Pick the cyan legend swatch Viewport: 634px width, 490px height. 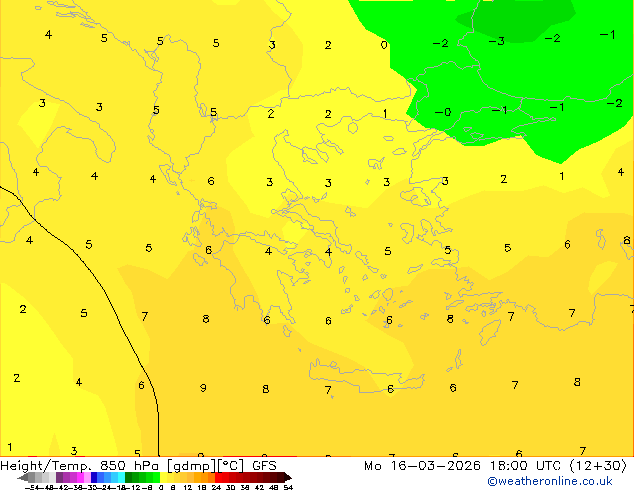pyautogui.click(x=121, y=477)
